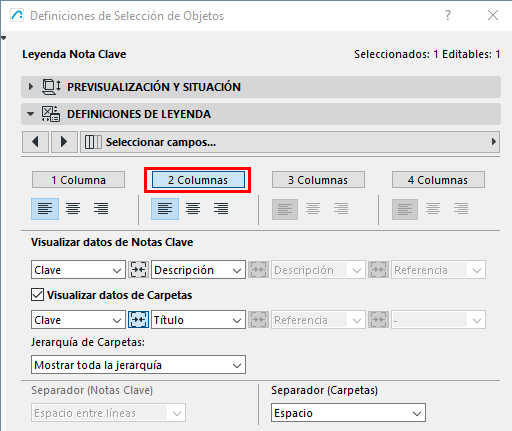Uncheck Visualizar datos de Carpetas
This screenshot has height=431, width=512.
(37, 295)
